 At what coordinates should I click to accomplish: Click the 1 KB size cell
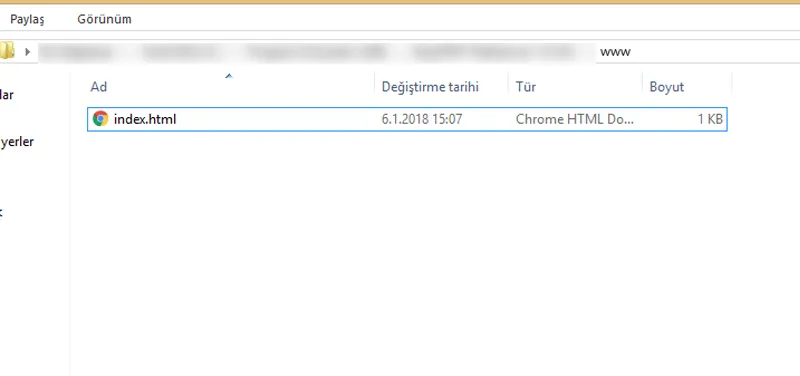pos(710,119)
